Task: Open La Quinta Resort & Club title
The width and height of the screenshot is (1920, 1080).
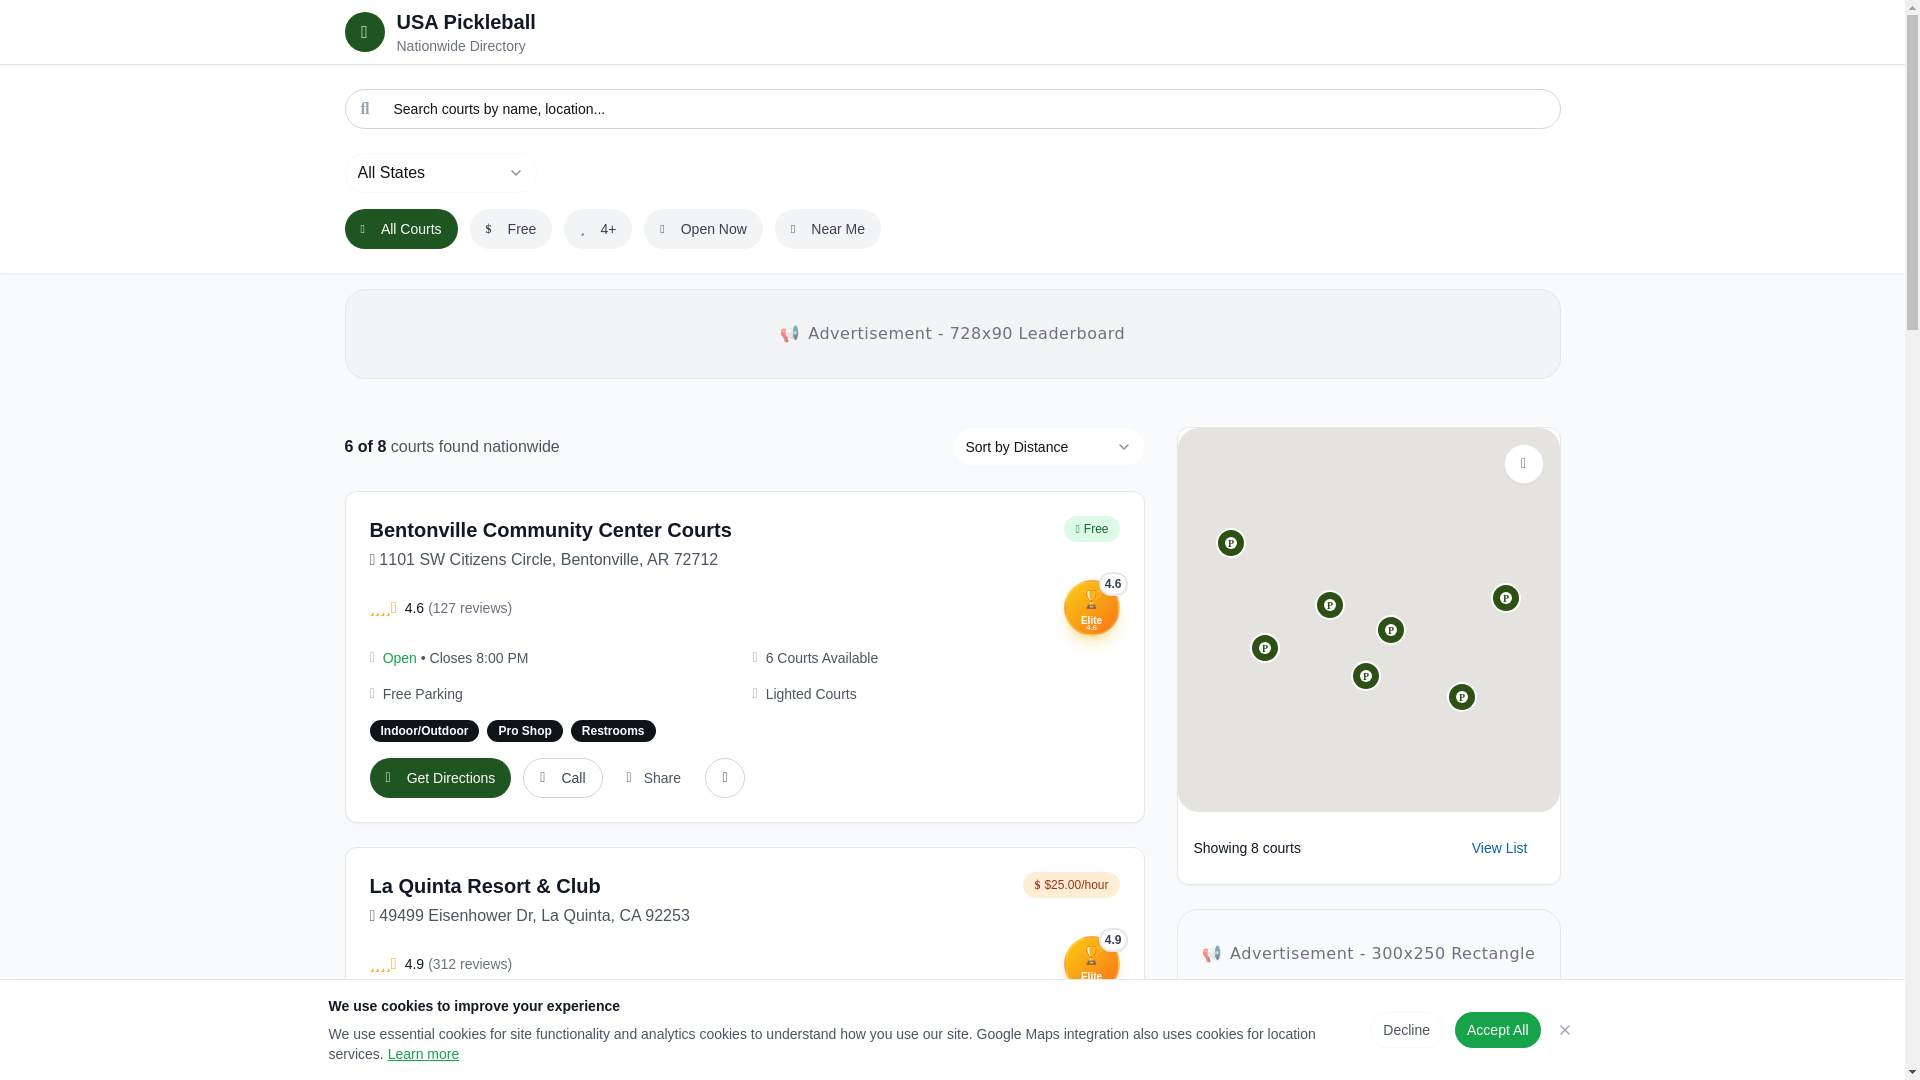Action: [x=485, y=886]
